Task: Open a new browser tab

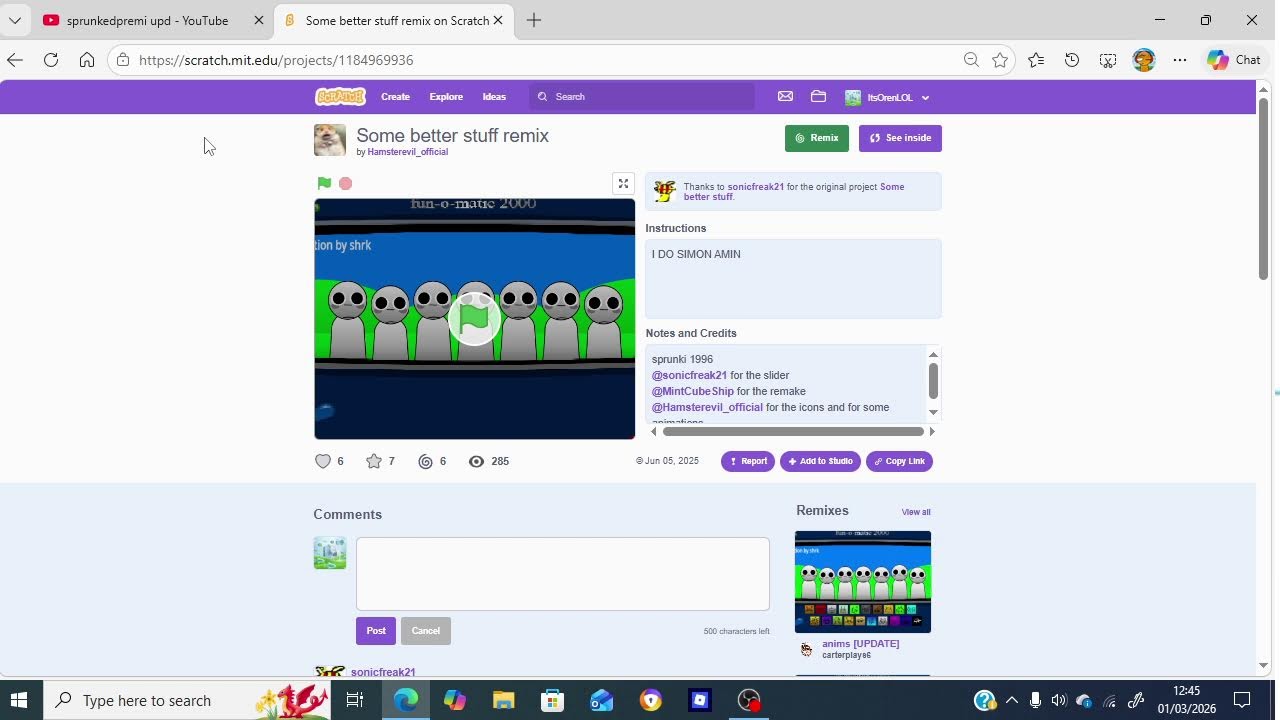Action: (x=534, y=20)
